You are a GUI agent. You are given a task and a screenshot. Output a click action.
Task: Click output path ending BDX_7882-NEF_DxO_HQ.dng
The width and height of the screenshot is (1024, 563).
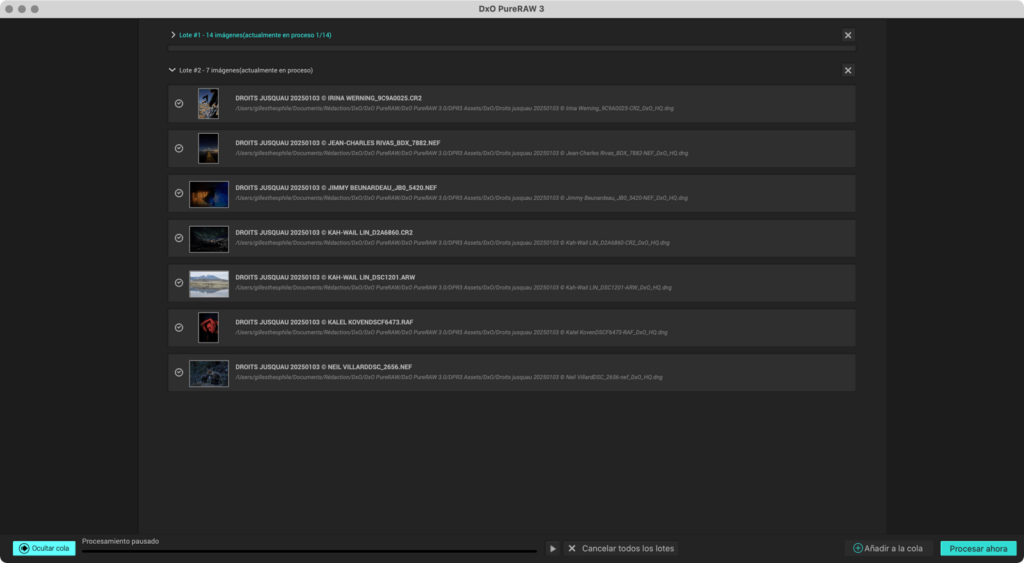[462, 153]
